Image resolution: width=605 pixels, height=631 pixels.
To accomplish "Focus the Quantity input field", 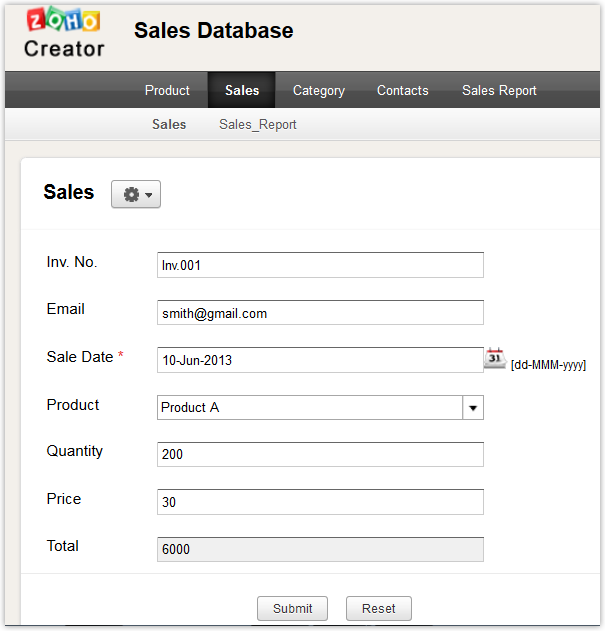I will coord(320,455).
